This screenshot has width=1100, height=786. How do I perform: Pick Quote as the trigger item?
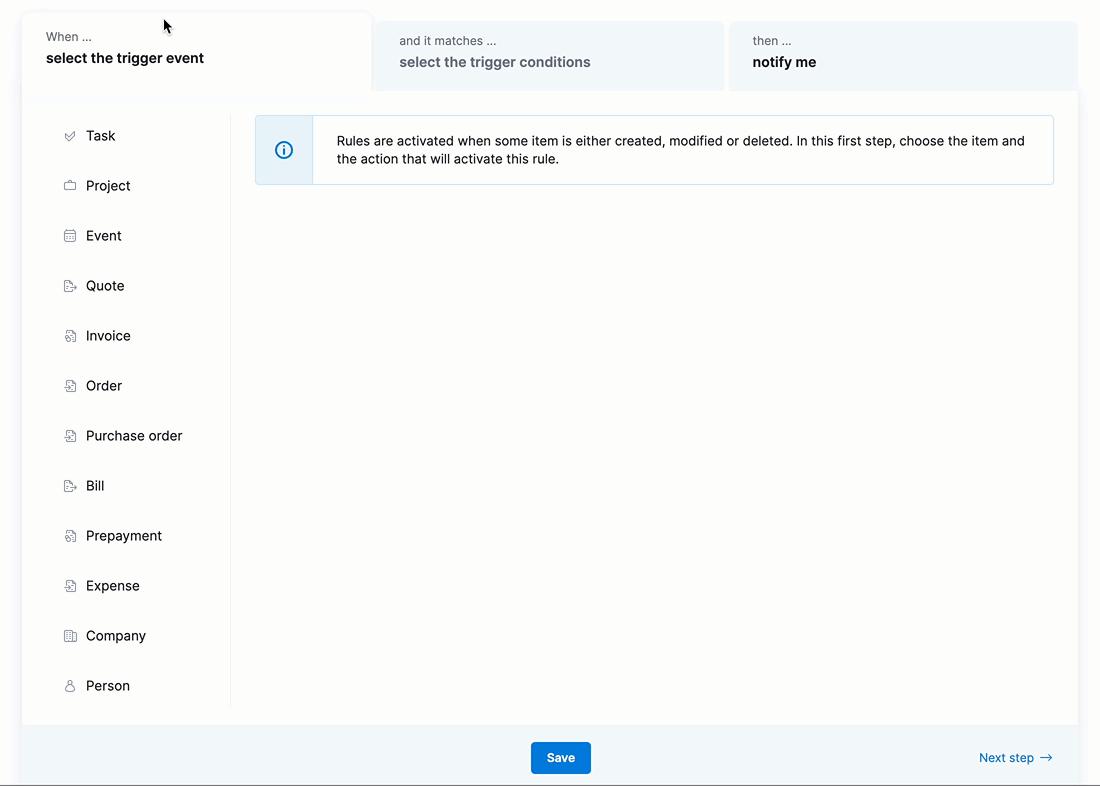(x=105, y=286)
